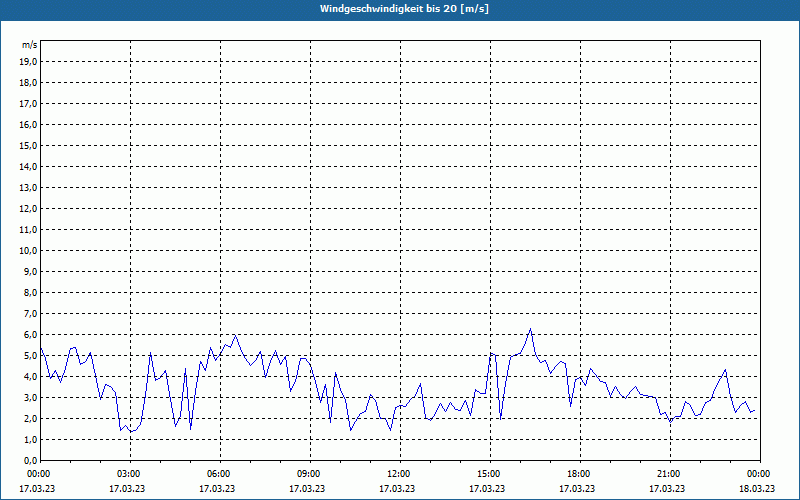
Task: Select the '17.03.23' date beneath 12:00
Action: (x=397, y=488)
